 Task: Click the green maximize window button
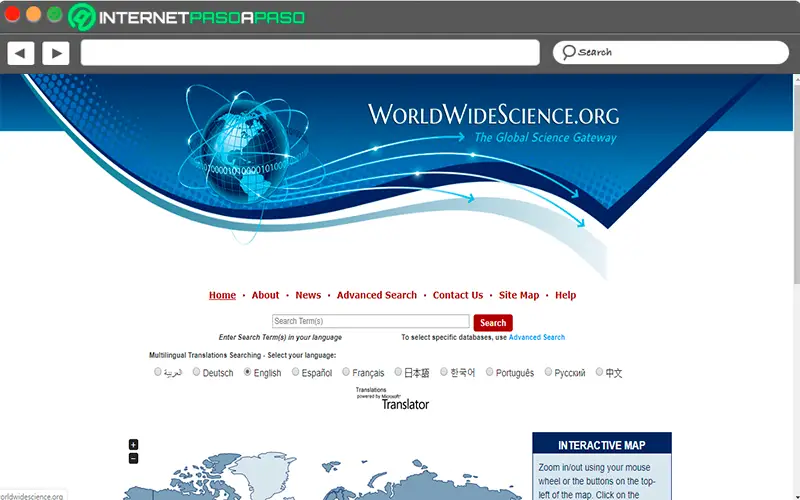(55, 14)
